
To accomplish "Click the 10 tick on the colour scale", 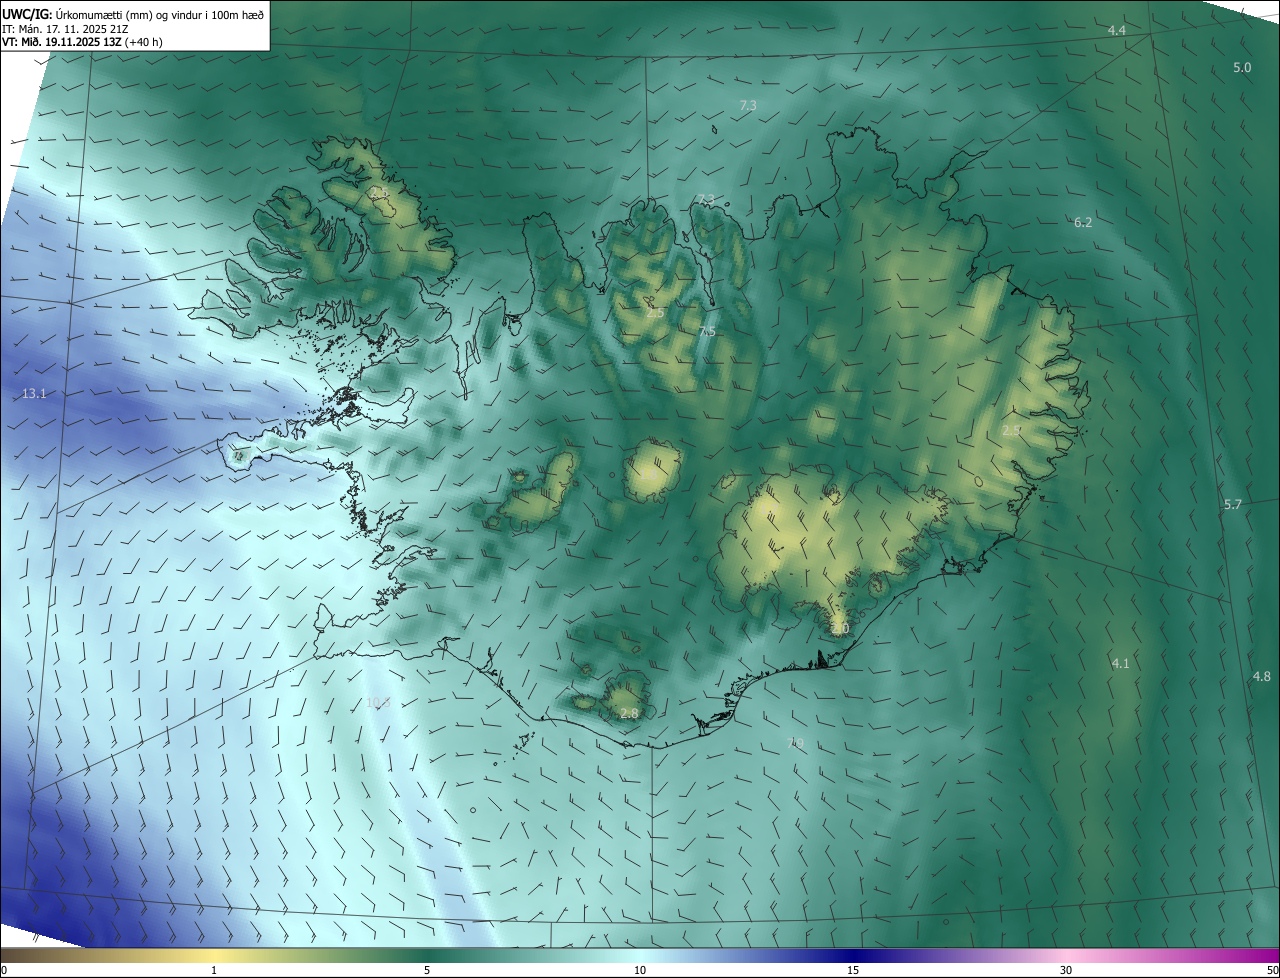I will pyautogui.click(x=640, y=971).
